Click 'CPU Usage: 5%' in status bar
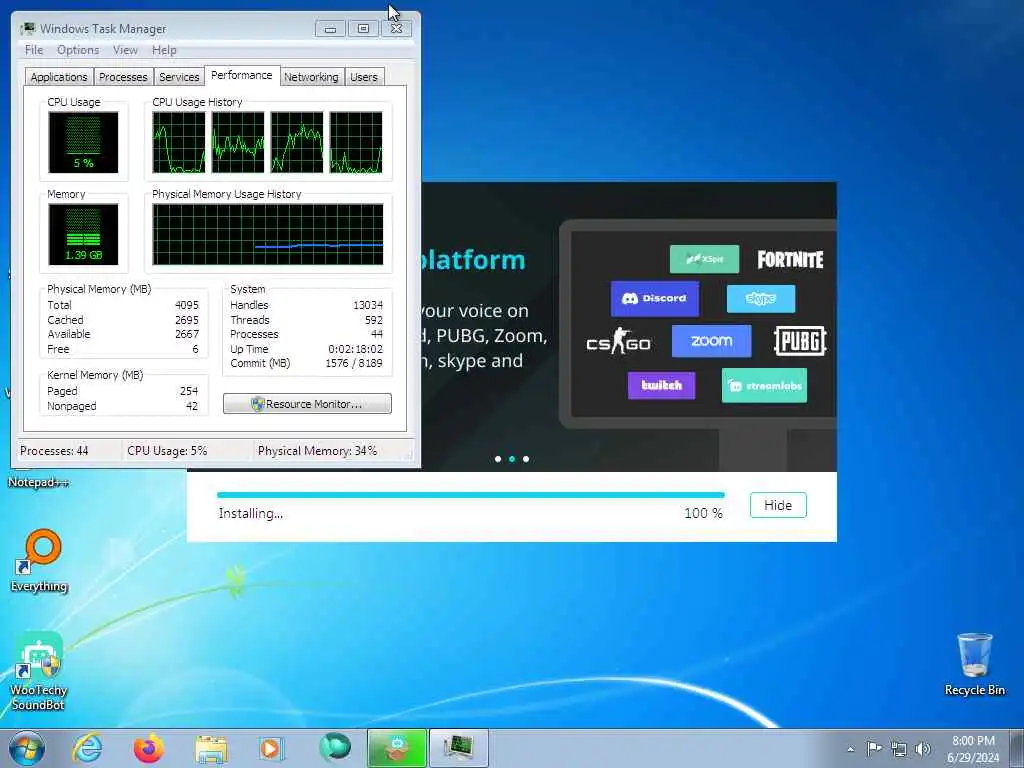 coord(167,451)
